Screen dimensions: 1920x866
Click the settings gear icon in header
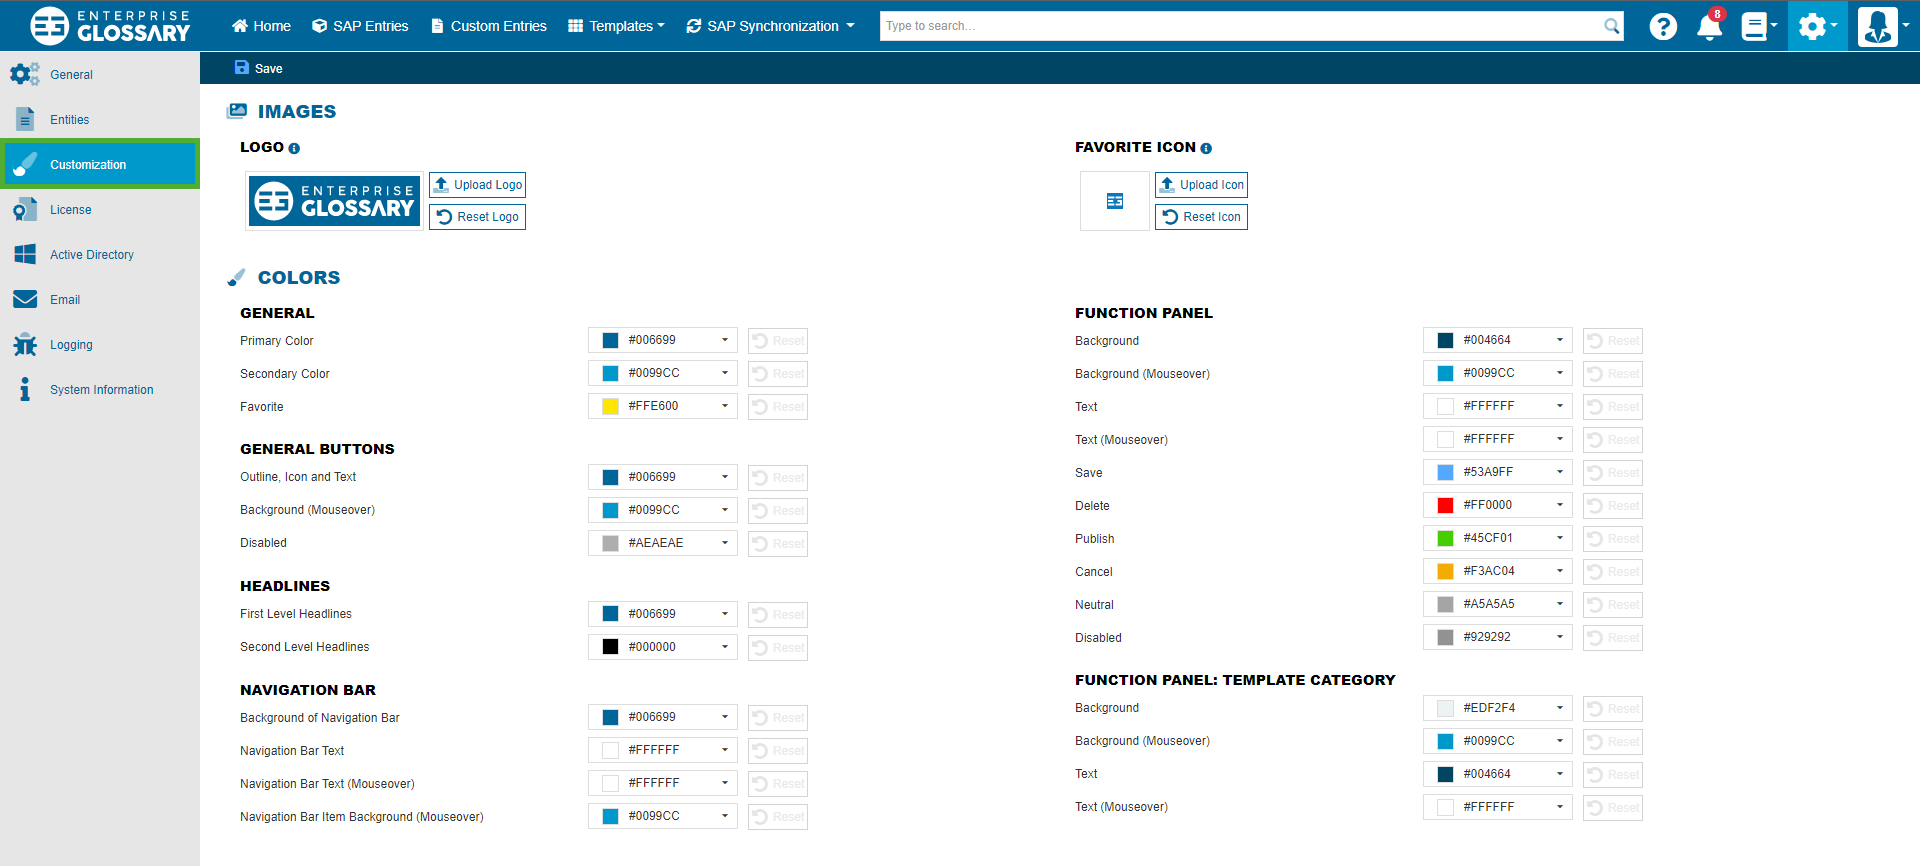(1813, 27)
